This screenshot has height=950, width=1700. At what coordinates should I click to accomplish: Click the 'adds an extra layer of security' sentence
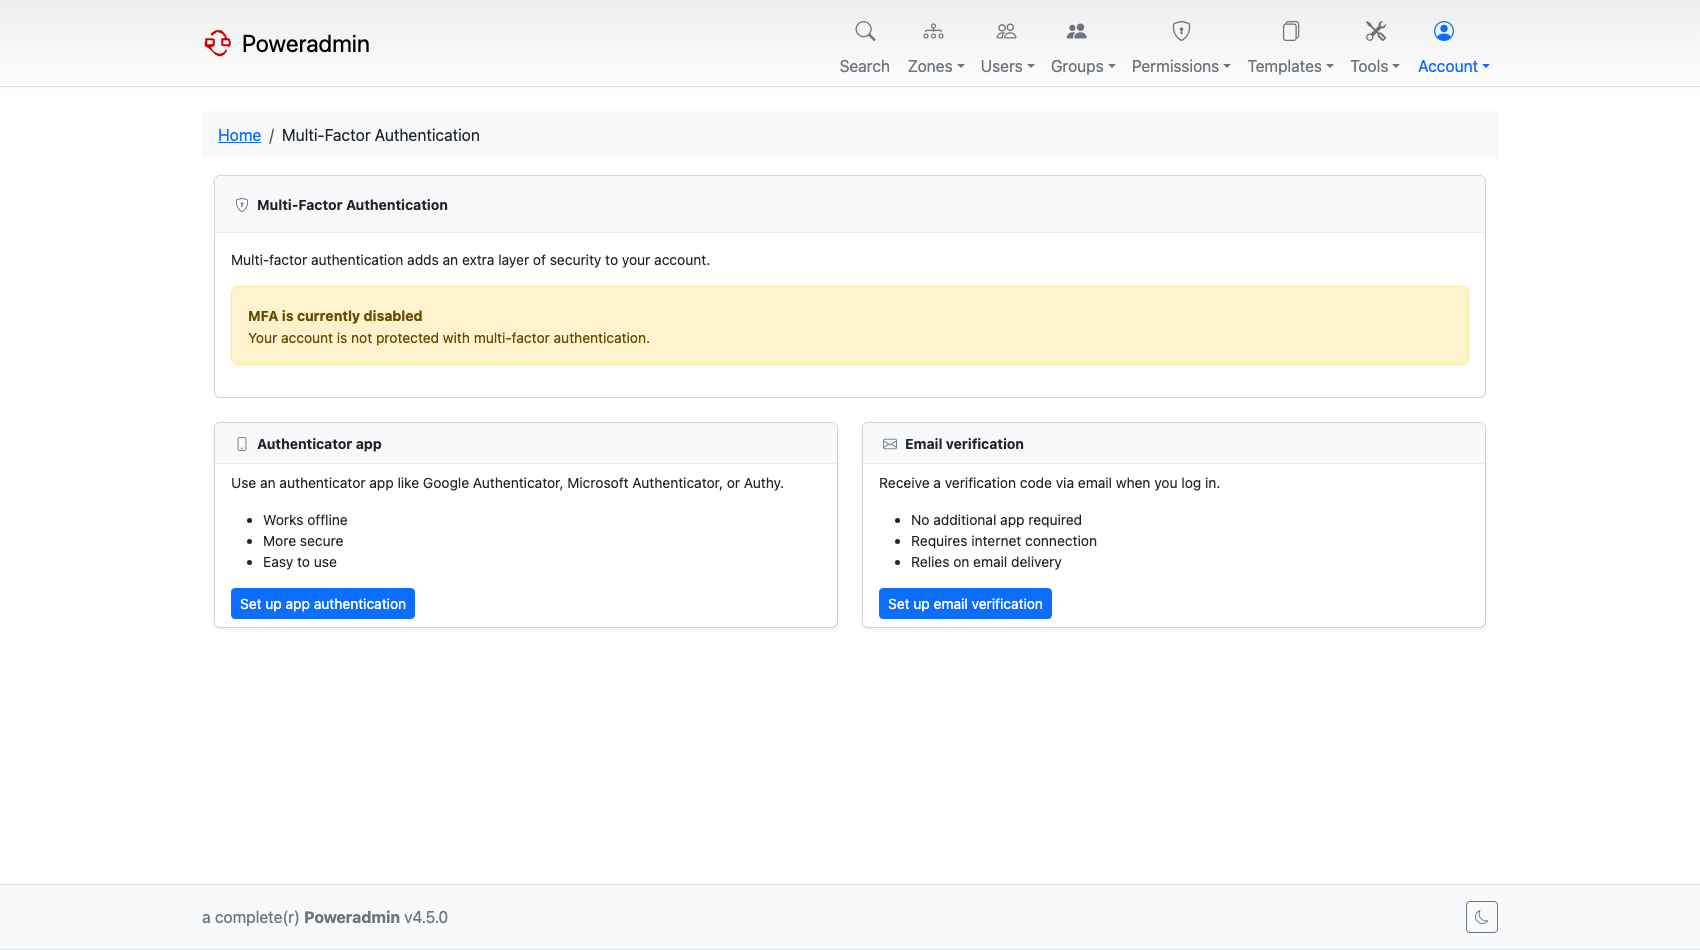tap(470, 260)
